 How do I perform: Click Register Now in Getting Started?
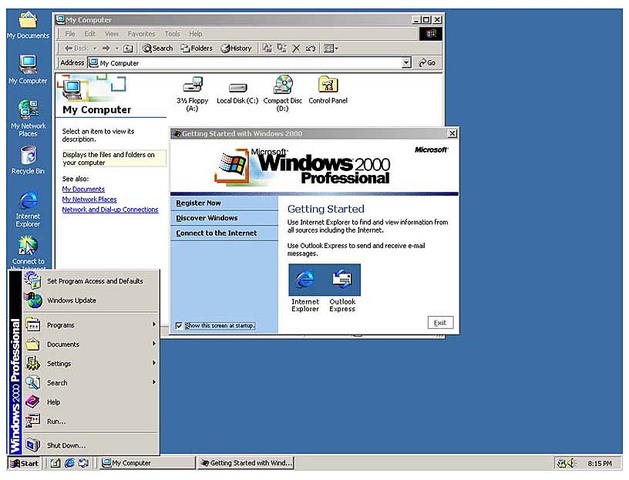(224, 203)
